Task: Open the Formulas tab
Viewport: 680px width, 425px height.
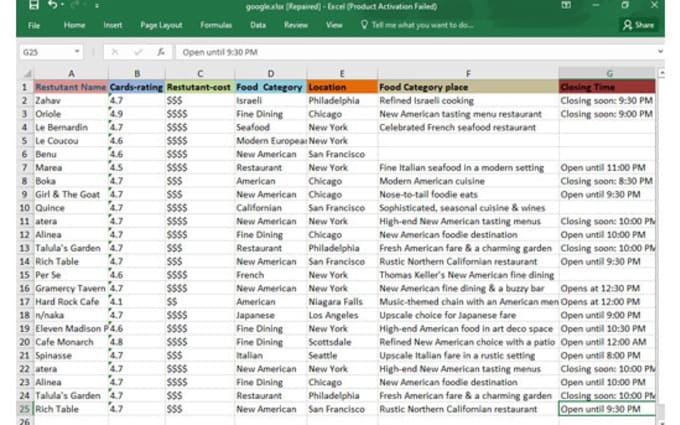Action: coord(216,25)
